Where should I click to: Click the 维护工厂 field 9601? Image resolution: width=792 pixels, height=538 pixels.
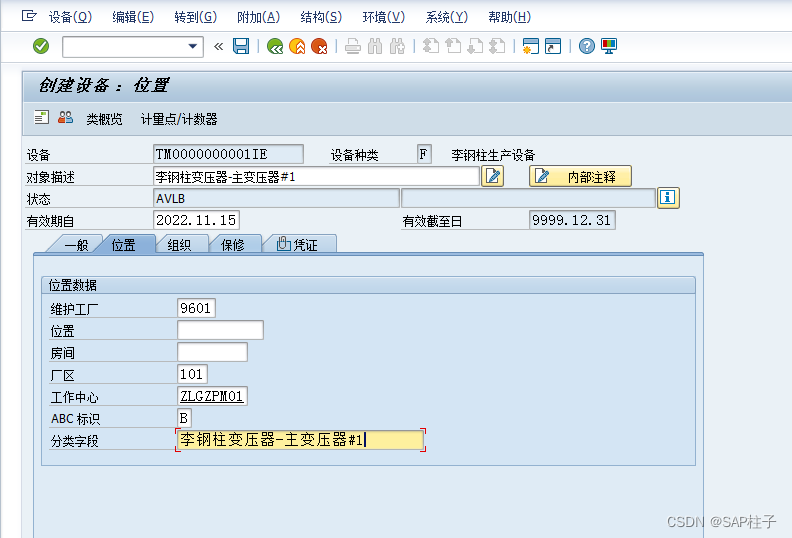coord(196,308)
